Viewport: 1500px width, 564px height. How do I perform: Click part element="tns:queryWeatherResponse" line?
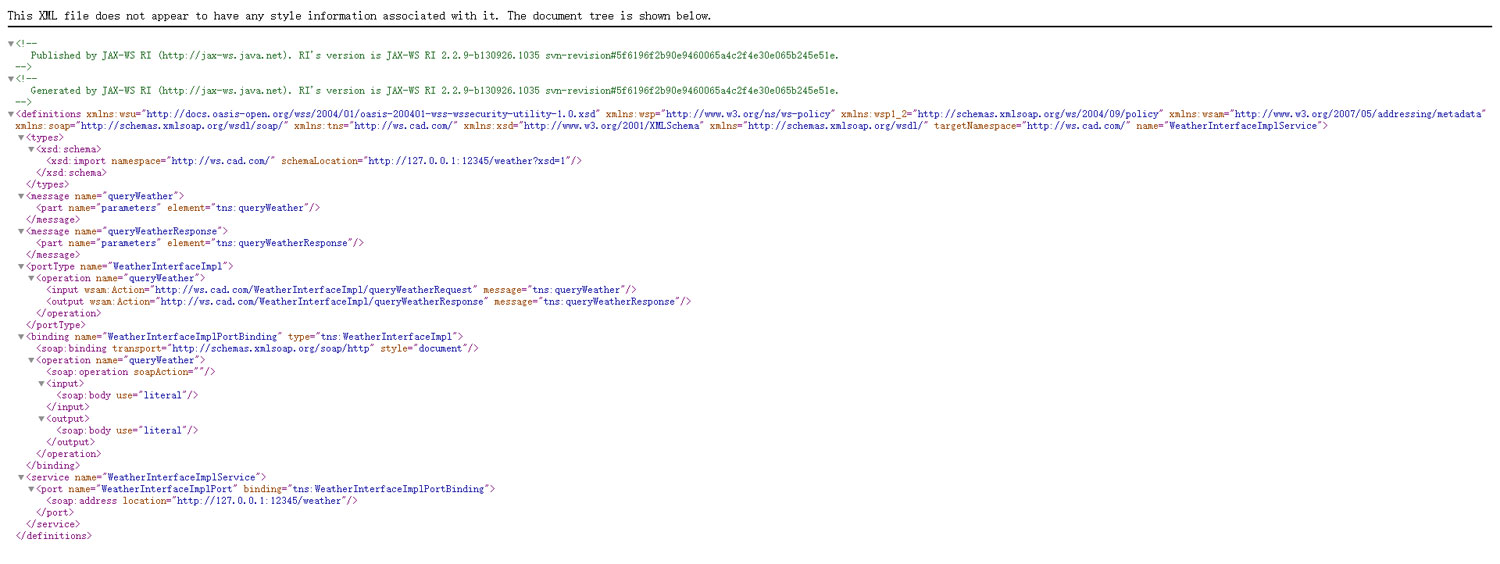[200, 243]
